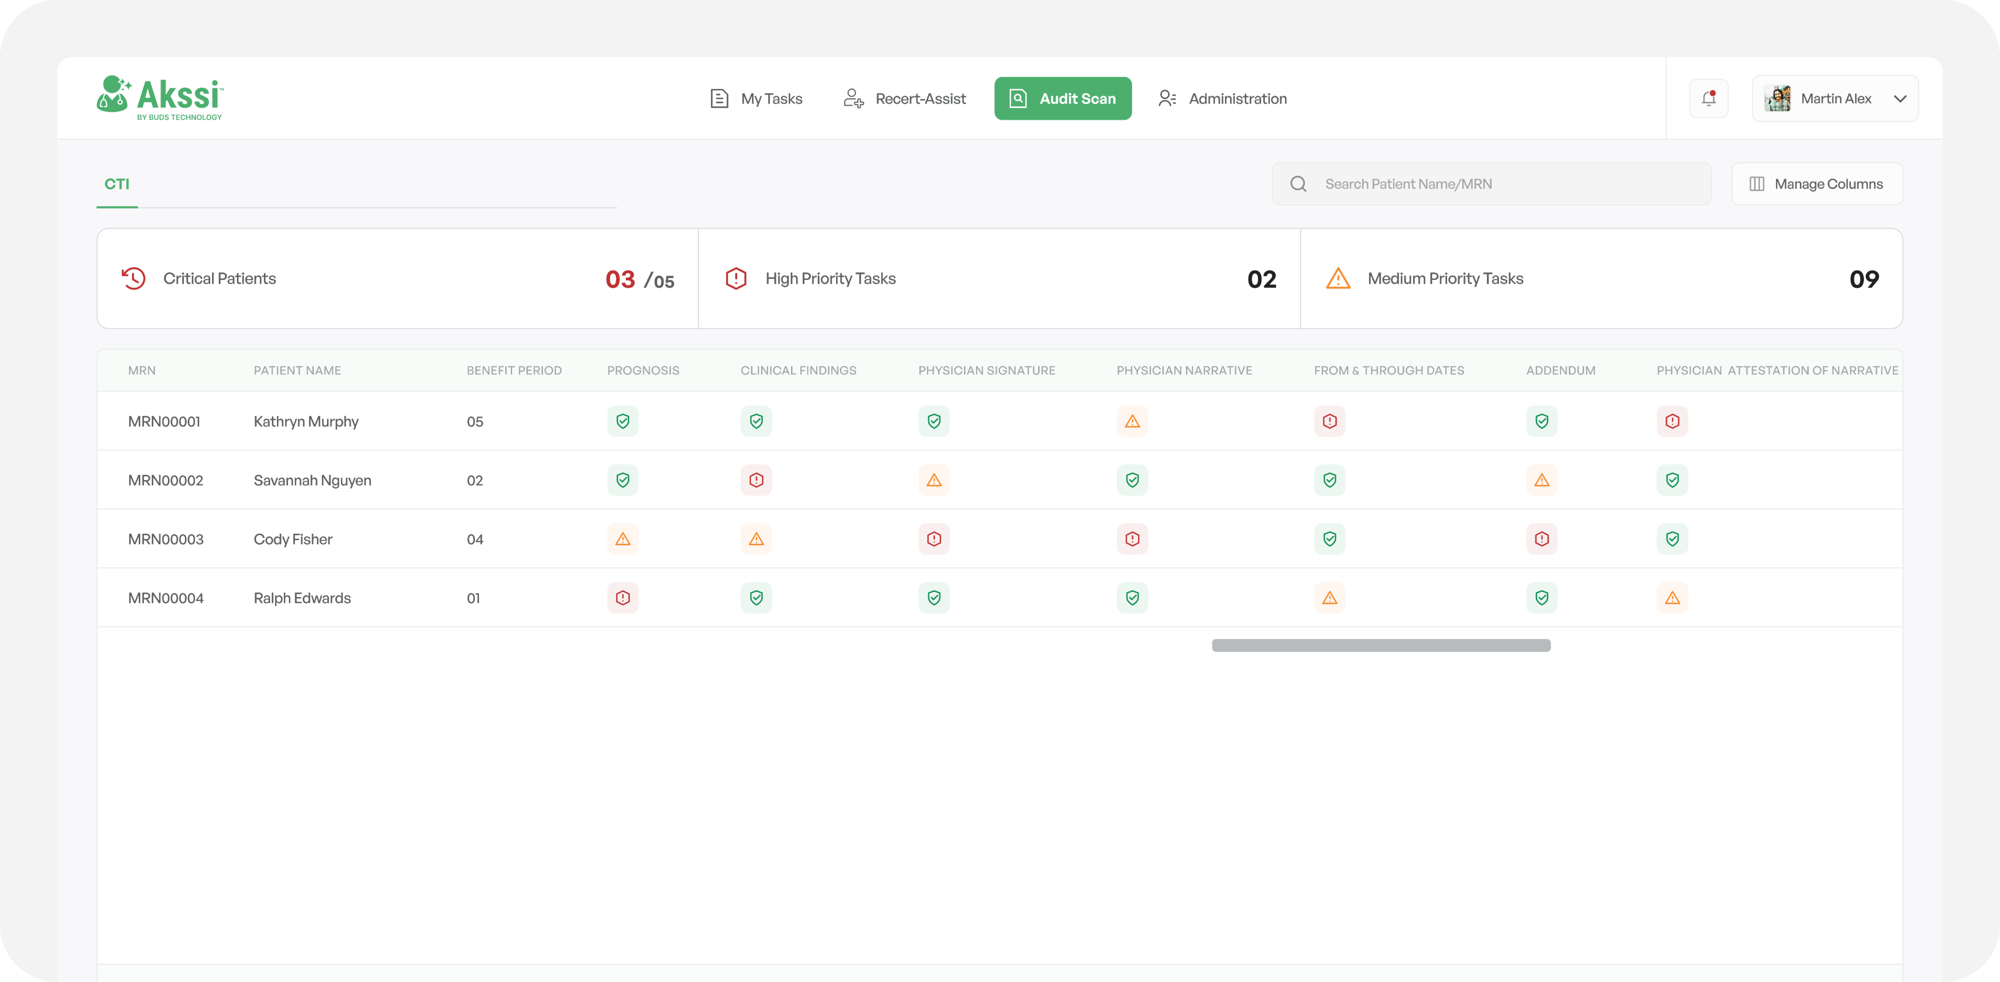
Task: Click Cody Fisher's Prognosis warning icon
Action: (x=623, y=540)
